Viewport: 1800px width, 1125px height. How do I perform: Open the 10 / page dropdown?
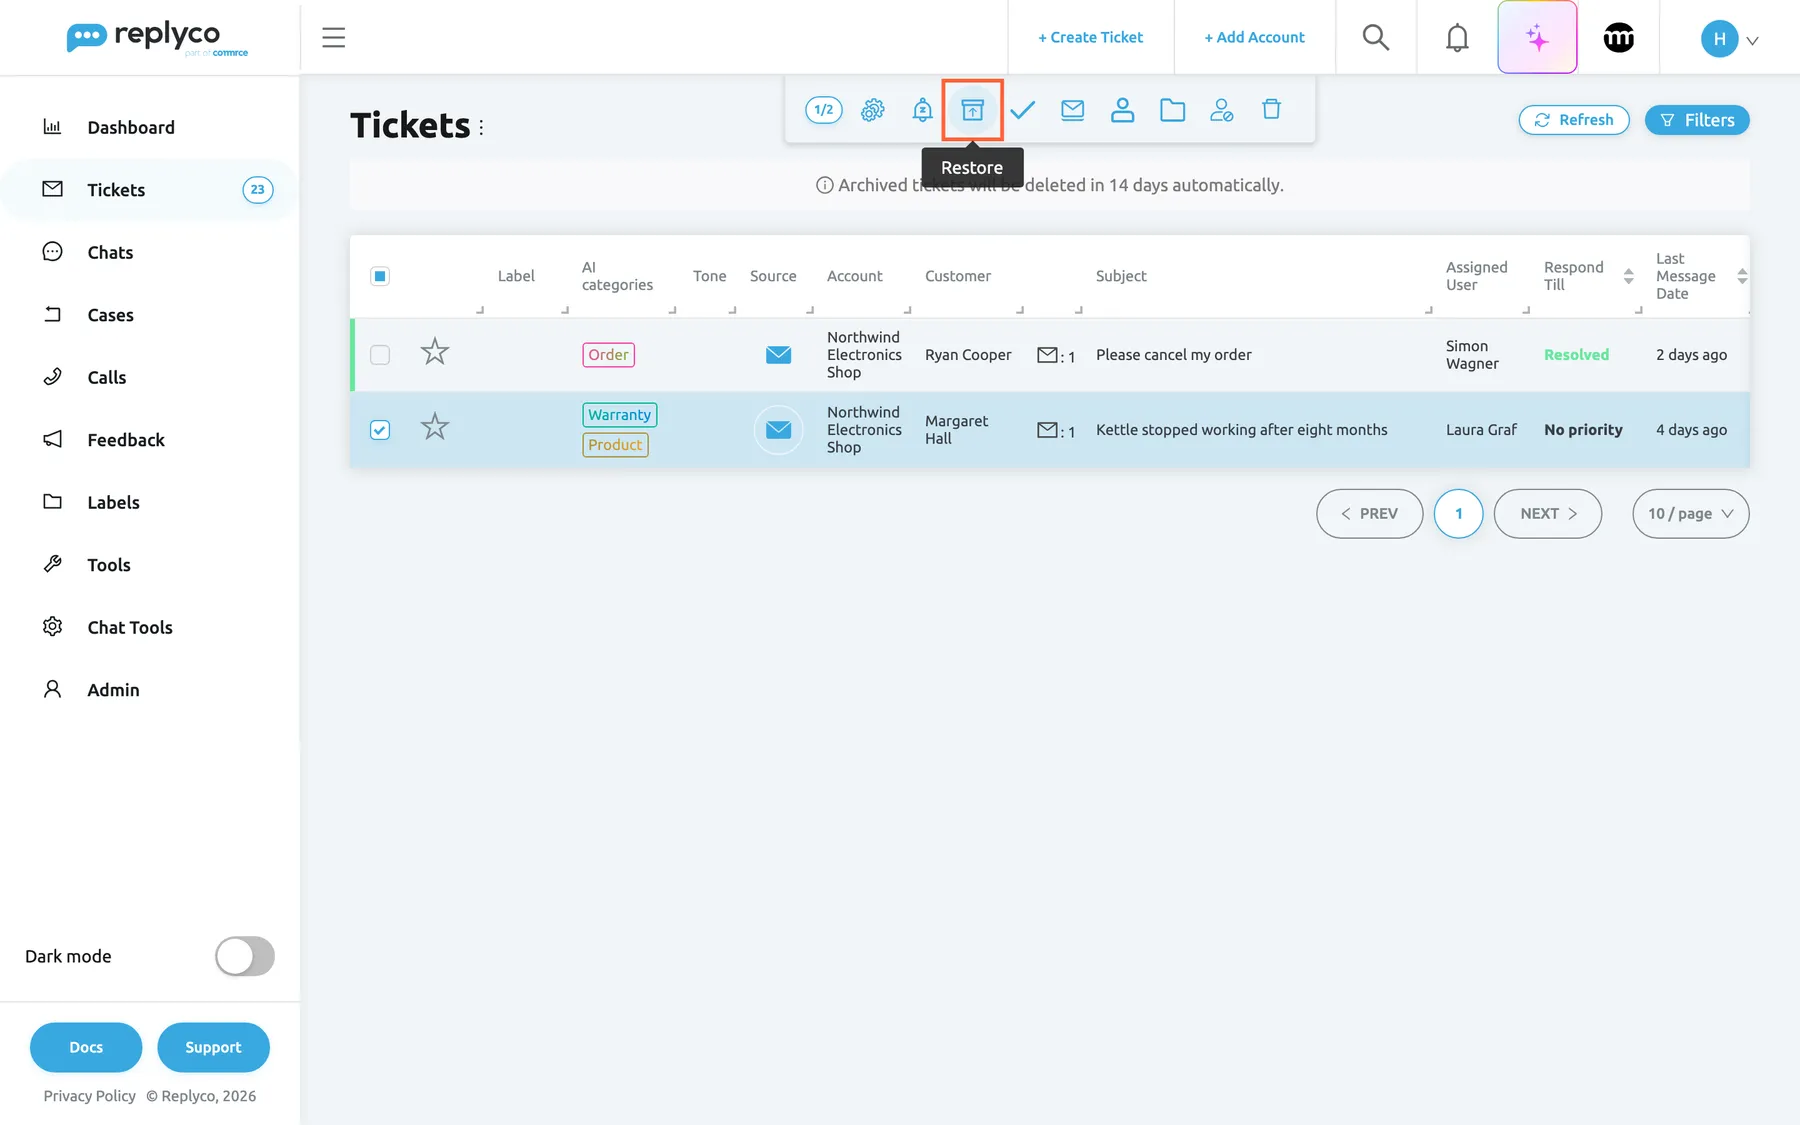coord(1690,513)
